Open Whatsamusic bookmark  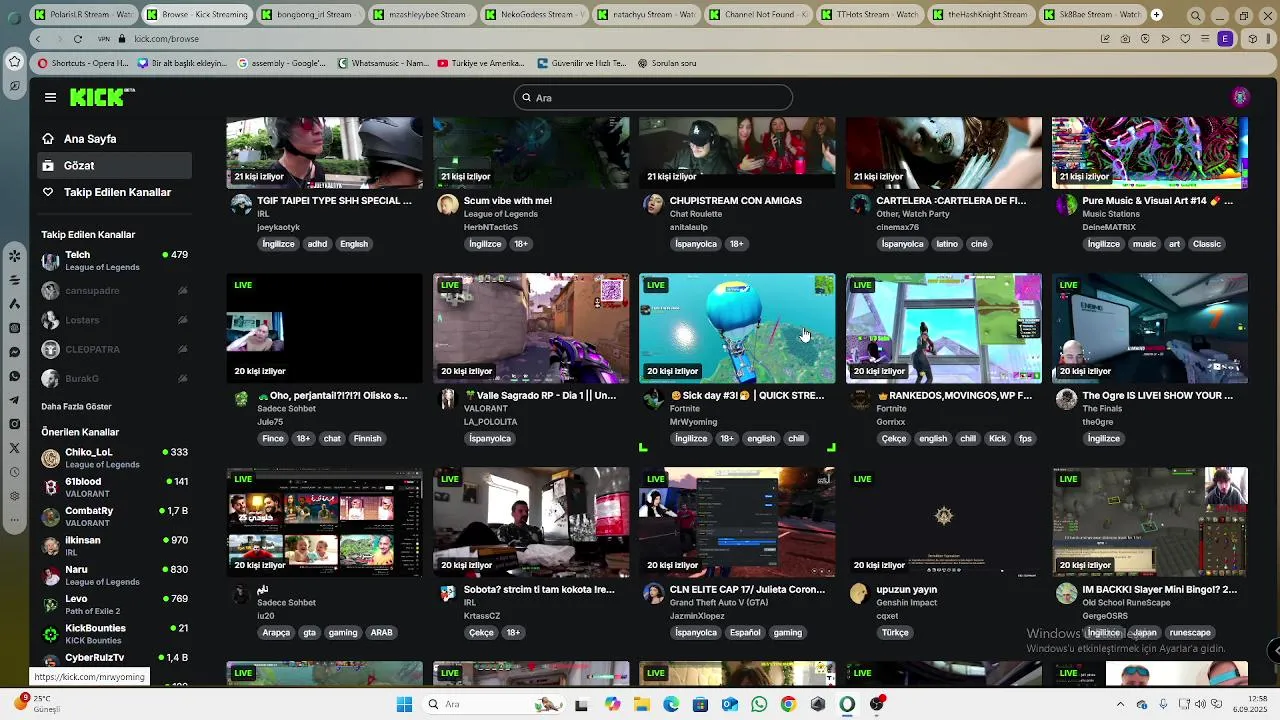point(383,63)
